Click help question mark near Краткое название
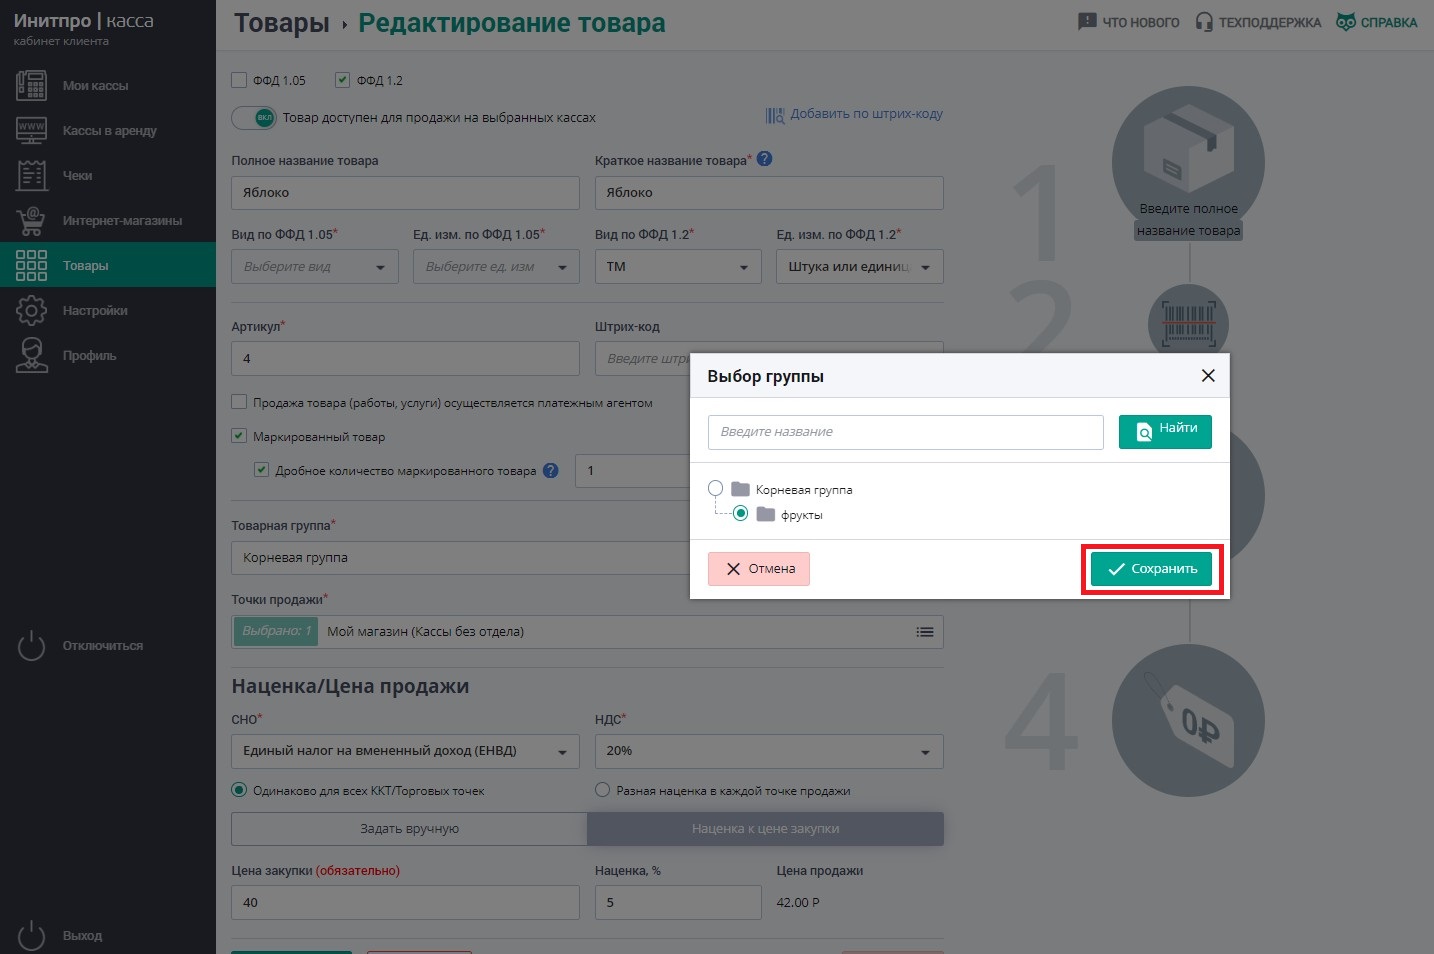Image resolution: width=1434 pixels, height=954 pixels. coord(764,159)
